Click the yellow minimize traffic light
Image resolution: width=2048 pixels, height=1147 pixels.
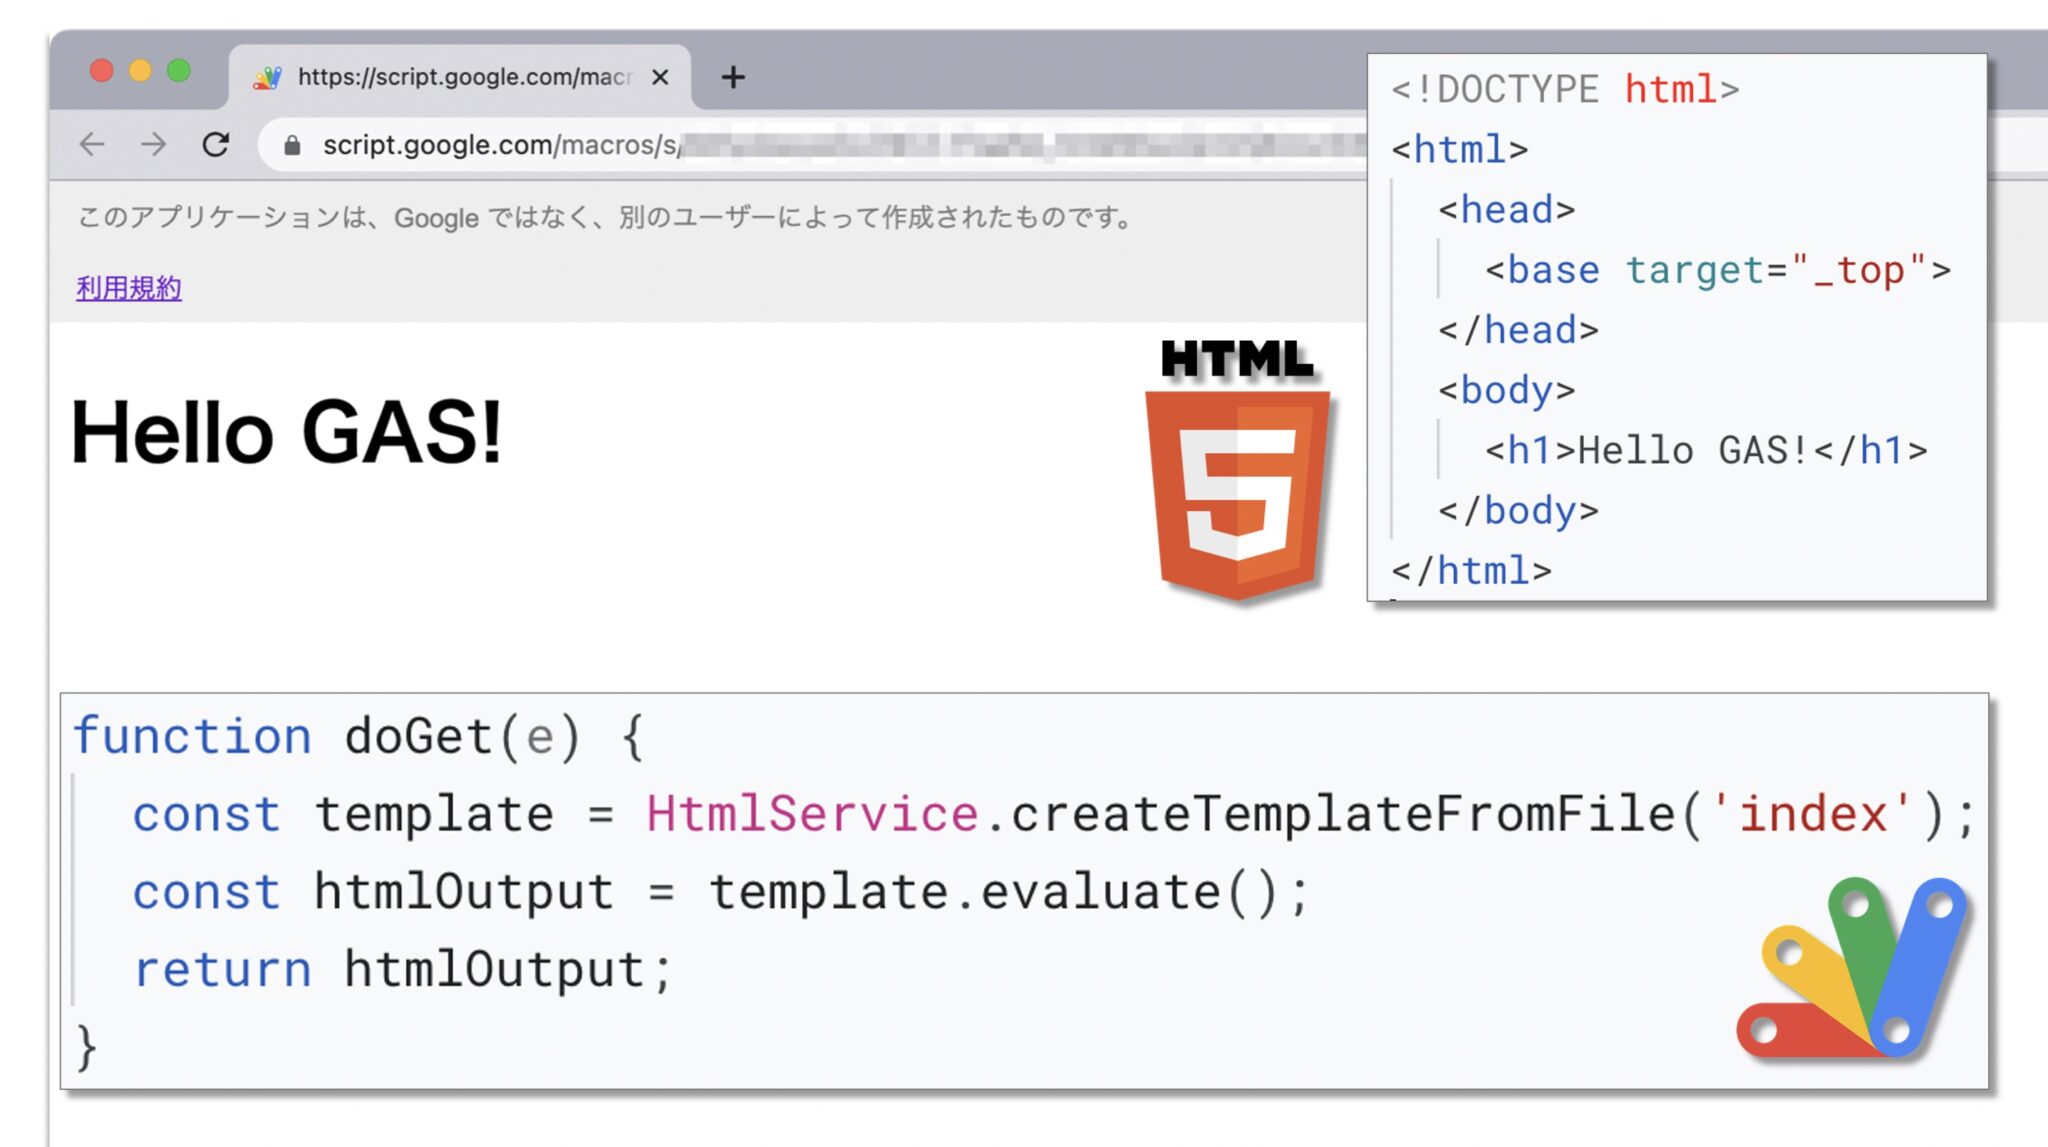pyautogui.click(x=139, y=70)
